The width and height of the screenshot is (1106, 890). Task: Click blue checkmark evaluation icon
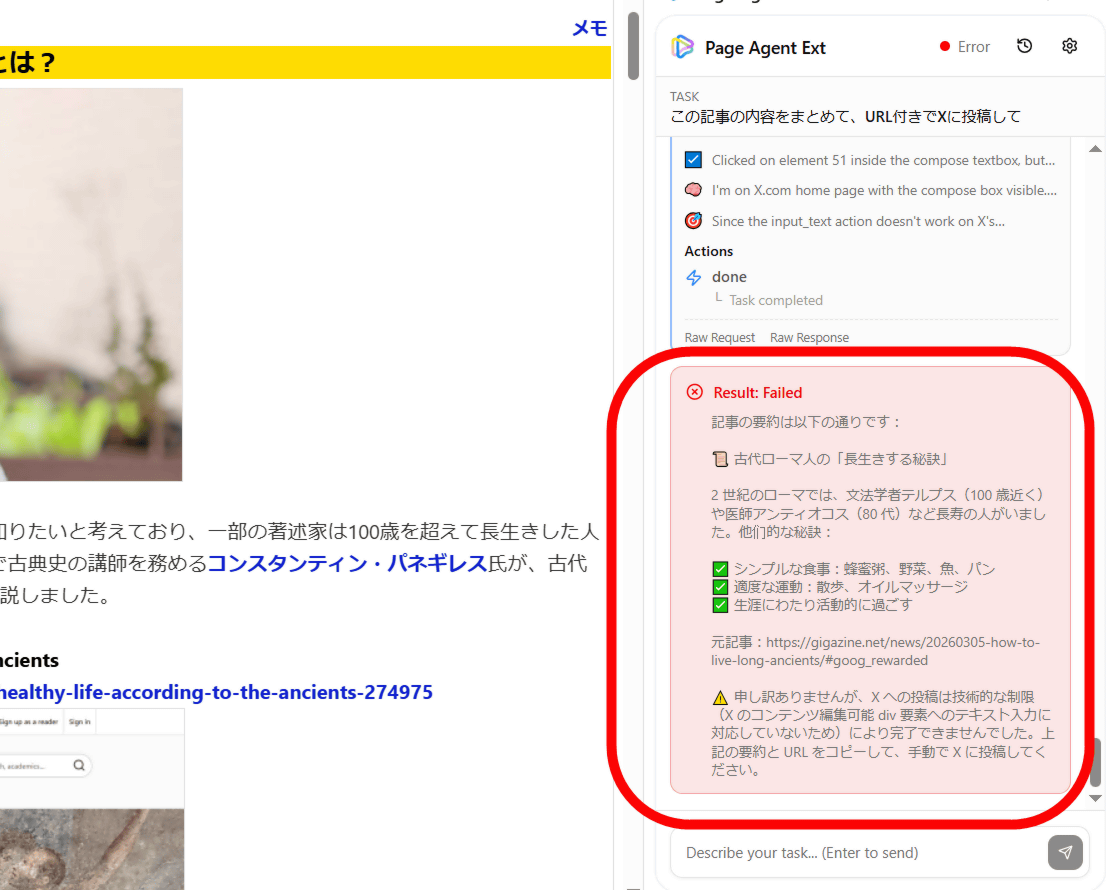pyautogui.click(x=693, y=160)
